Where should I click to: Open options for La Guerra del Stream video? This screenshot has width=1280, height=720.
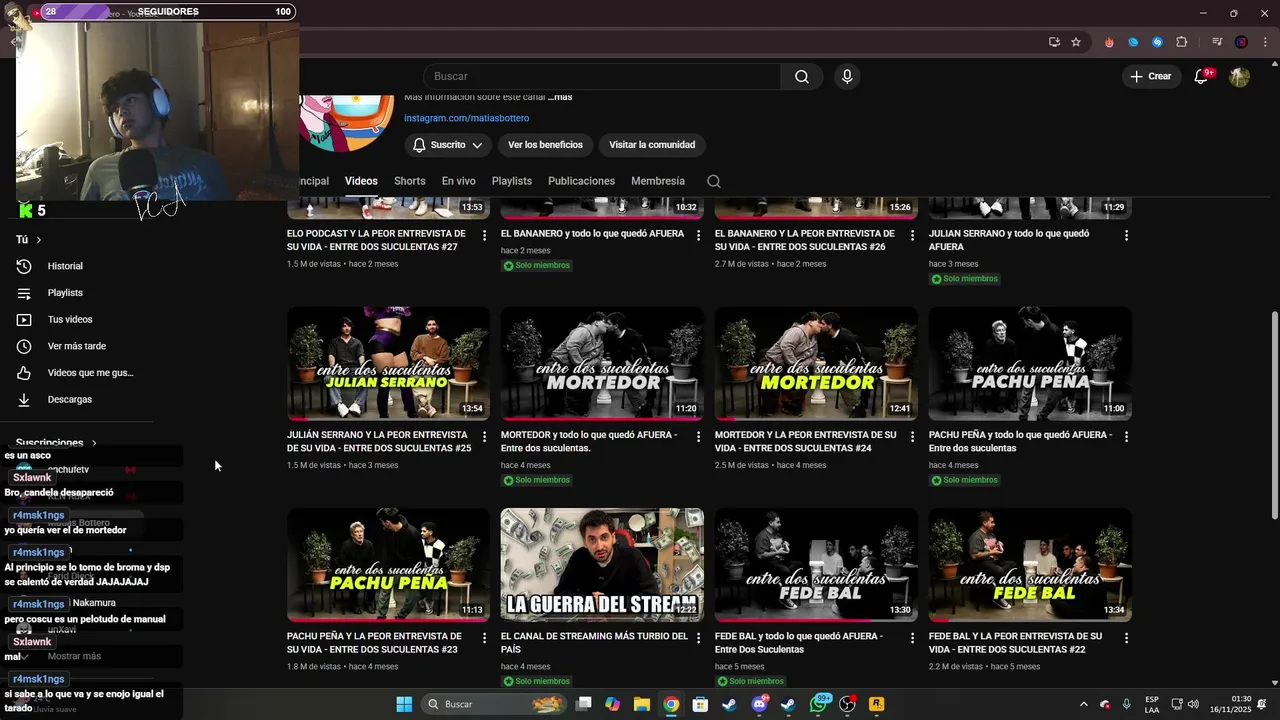pyautogui.click(x=699, y=638)
